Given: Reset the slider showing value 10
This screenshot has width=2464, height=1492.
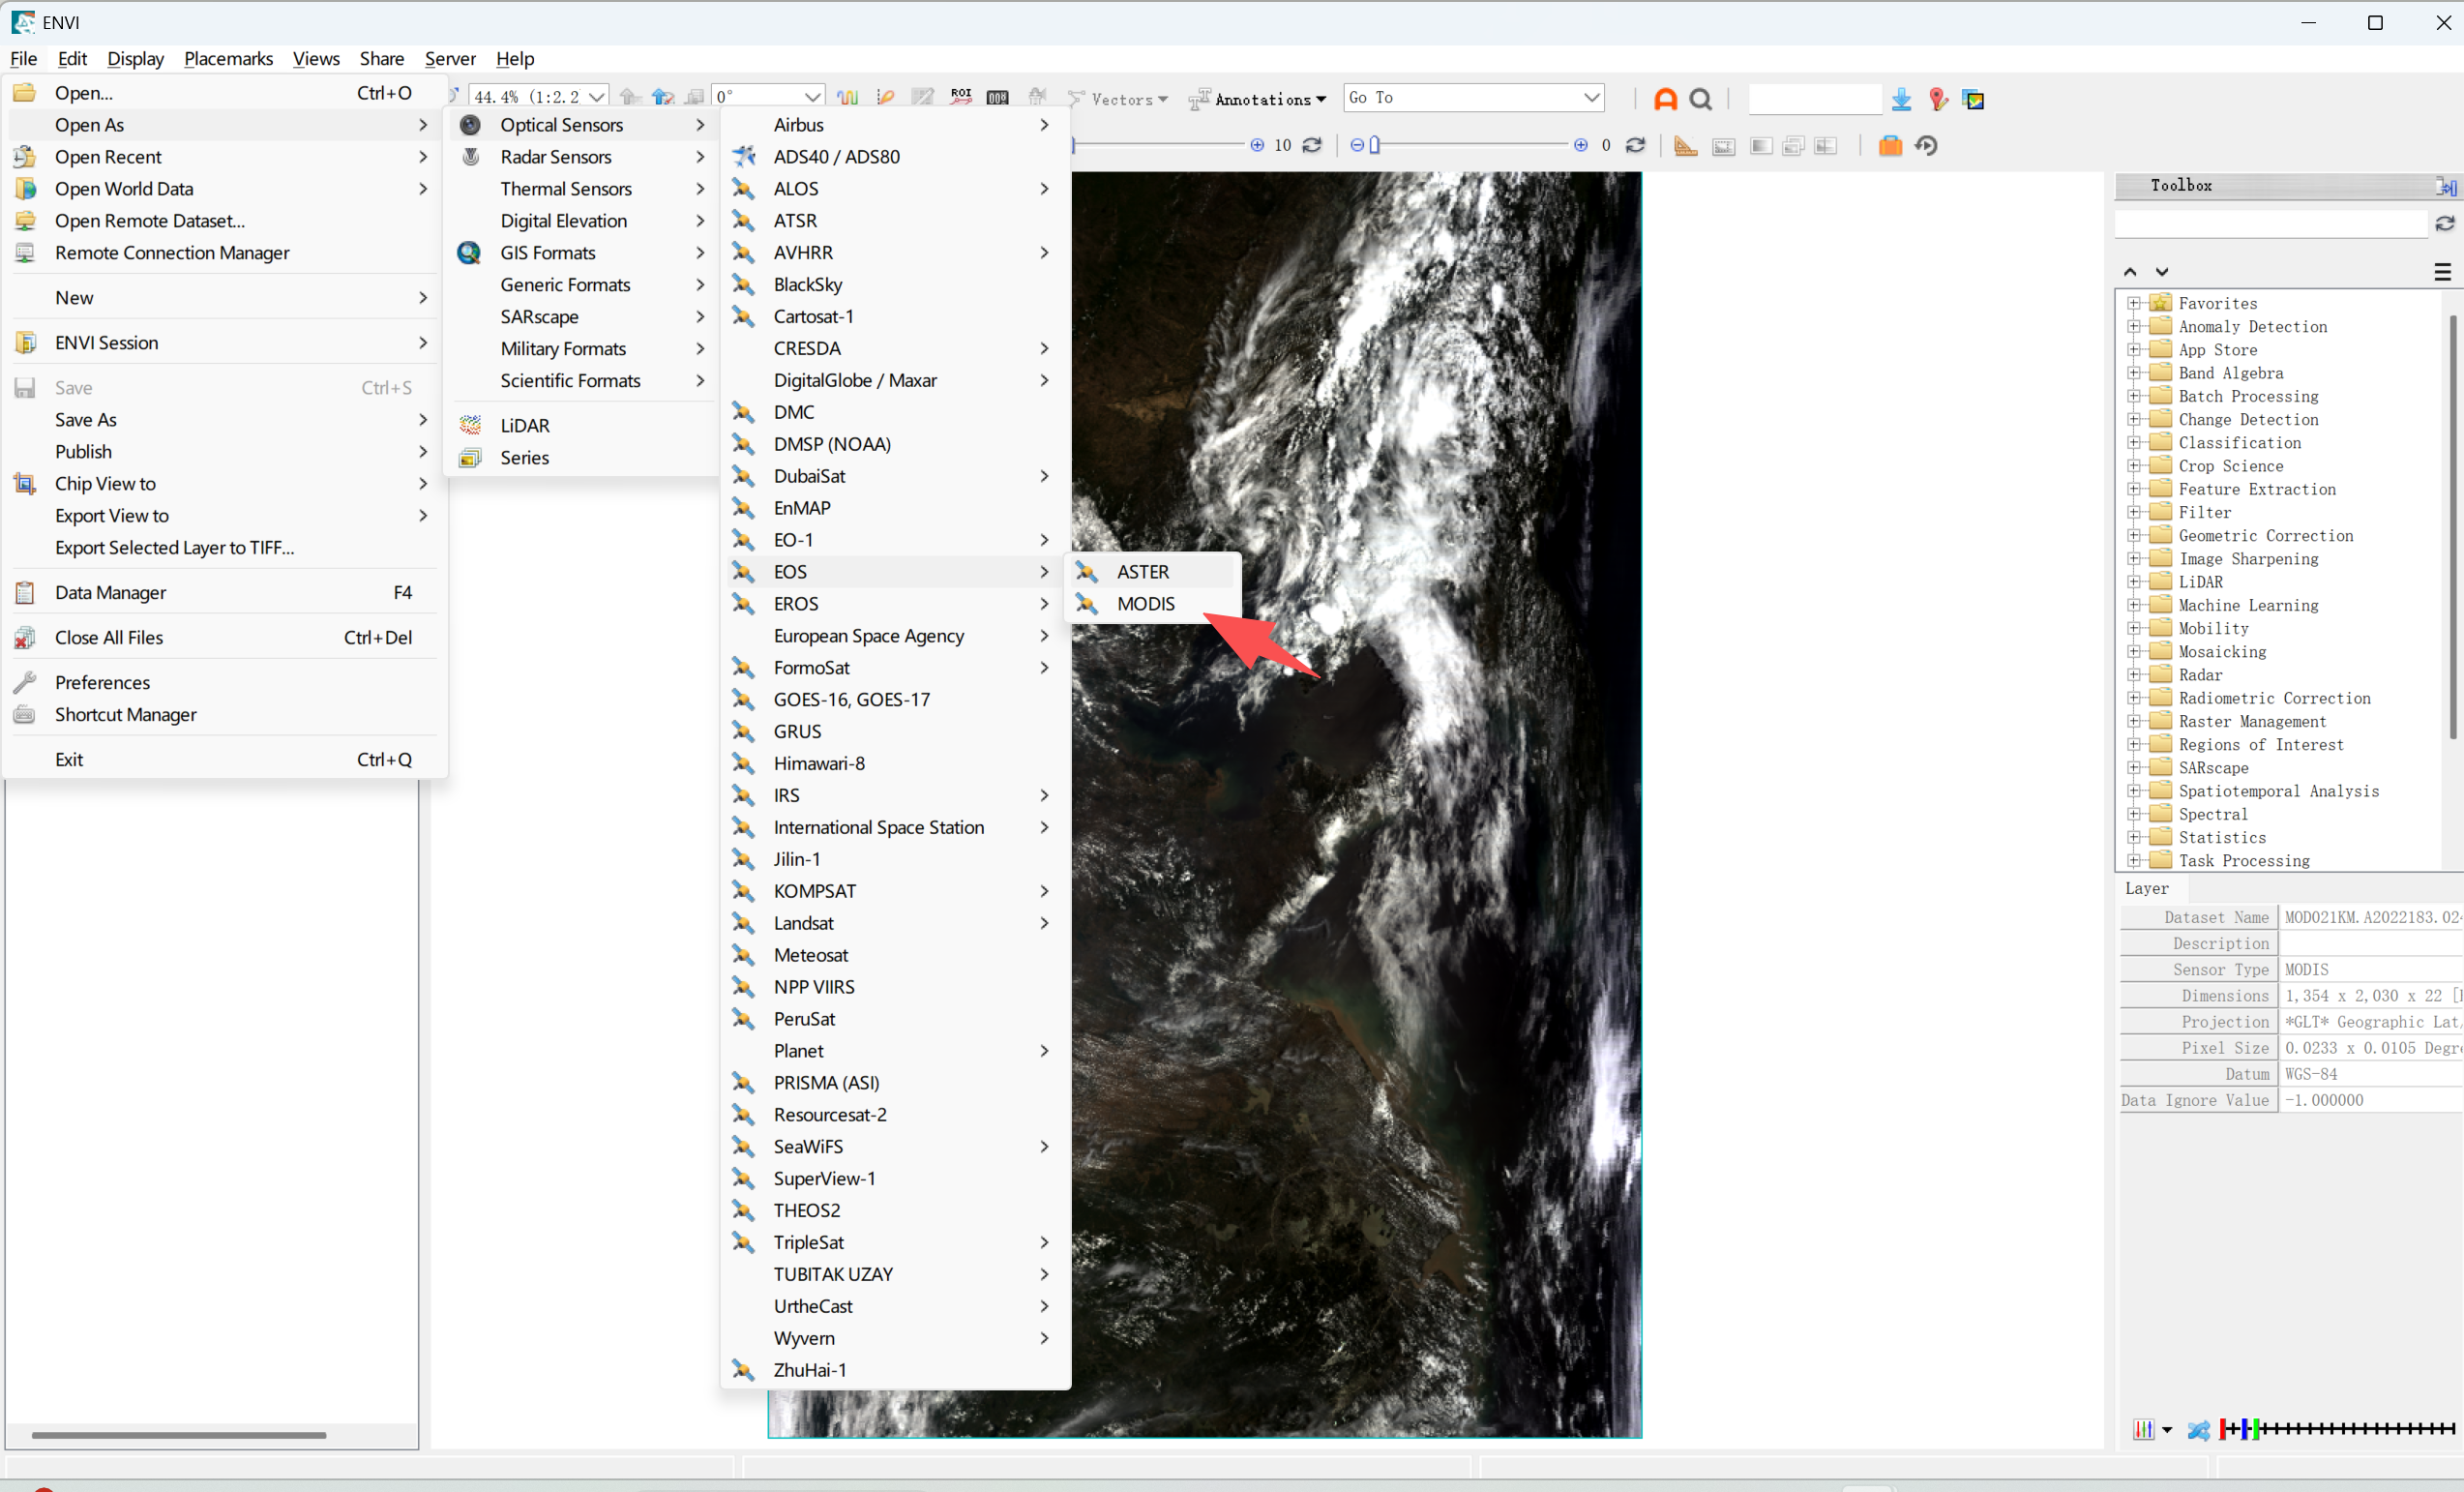Looking at the screenshot, I should click(1312, 145).
